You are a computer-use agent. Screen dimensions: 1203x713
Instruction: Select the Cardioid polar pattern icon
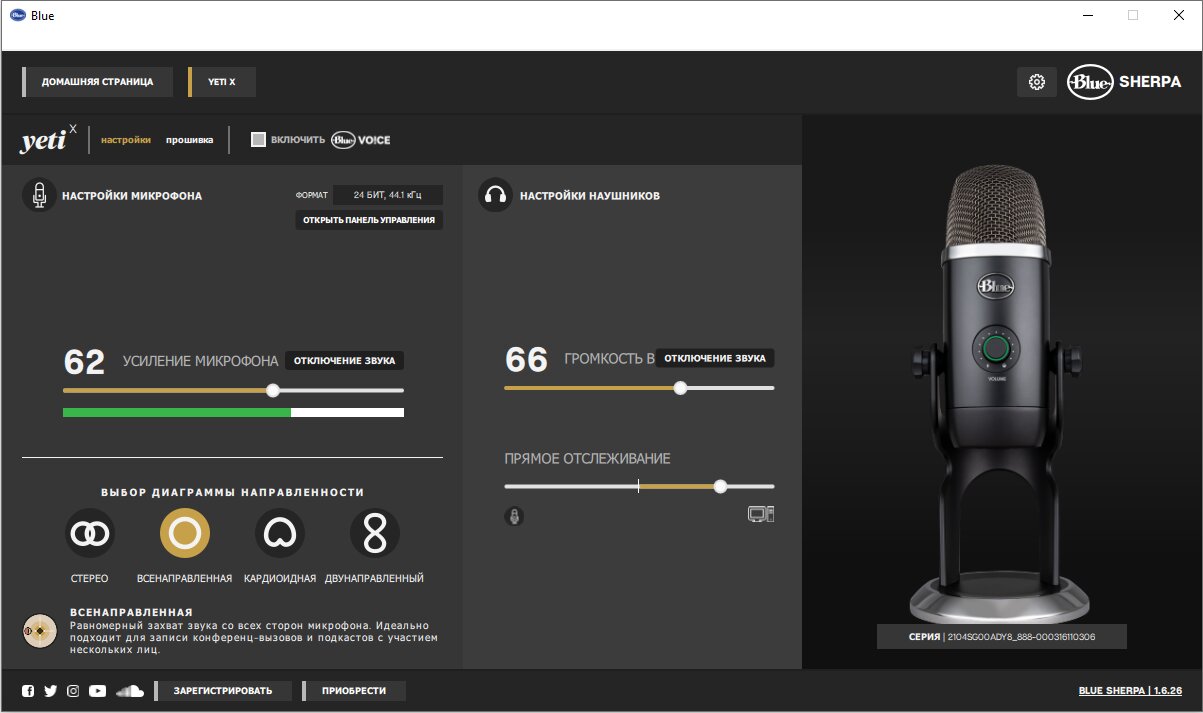click(x=280, y=534)
